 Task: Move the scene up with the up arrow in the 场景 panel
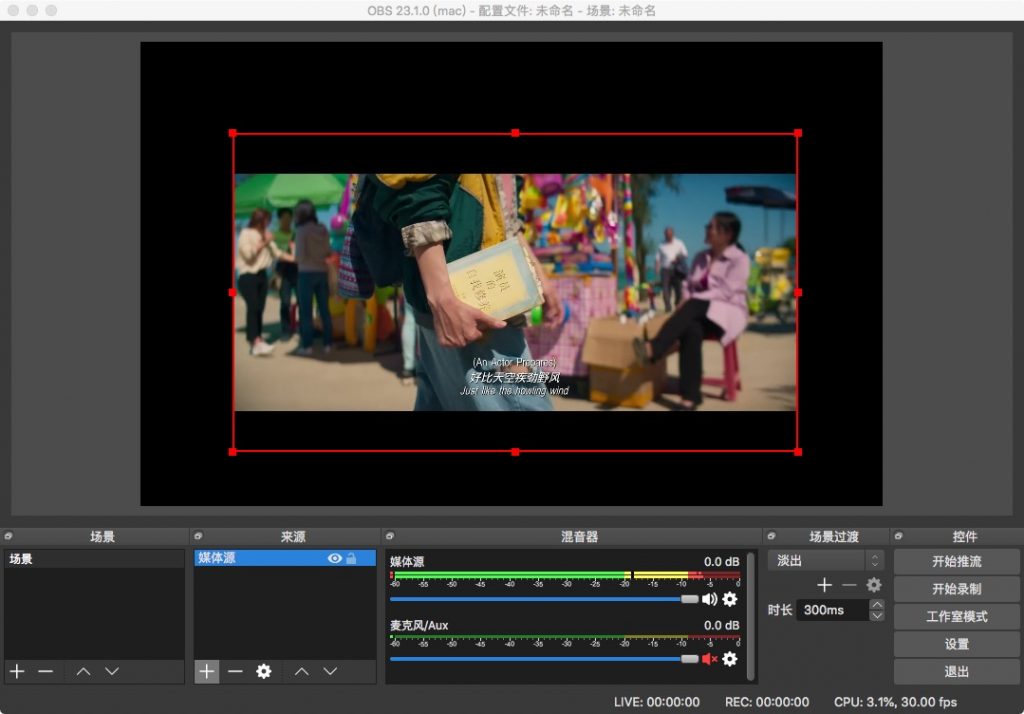point(83,671)
